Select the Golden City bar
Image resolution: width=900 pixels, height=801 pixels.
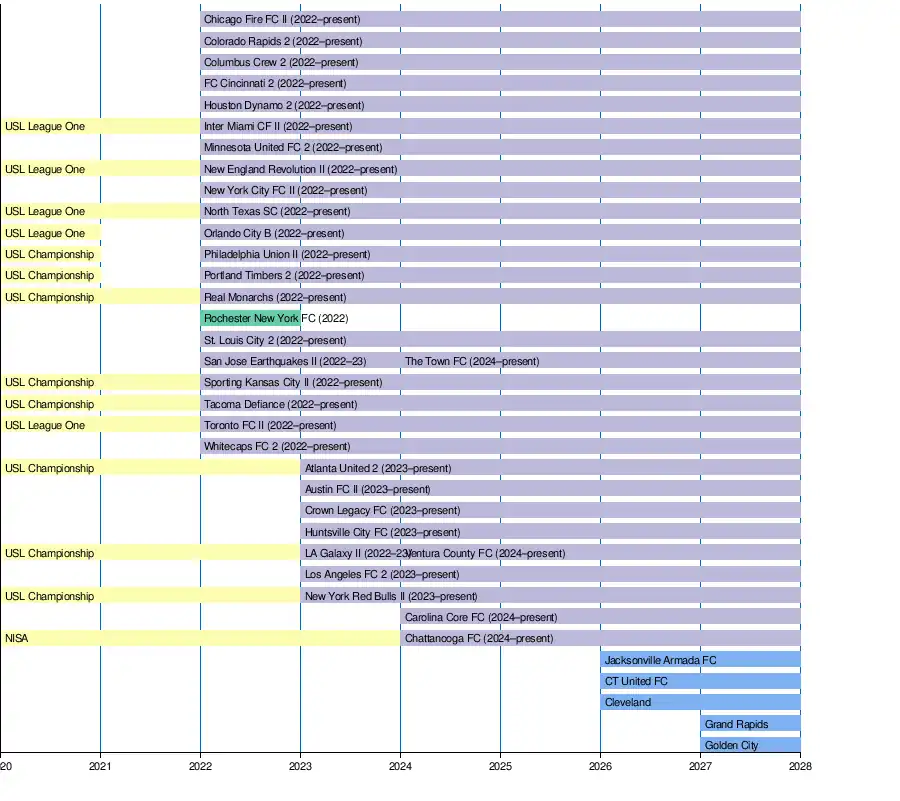click(x=750, y=746)
